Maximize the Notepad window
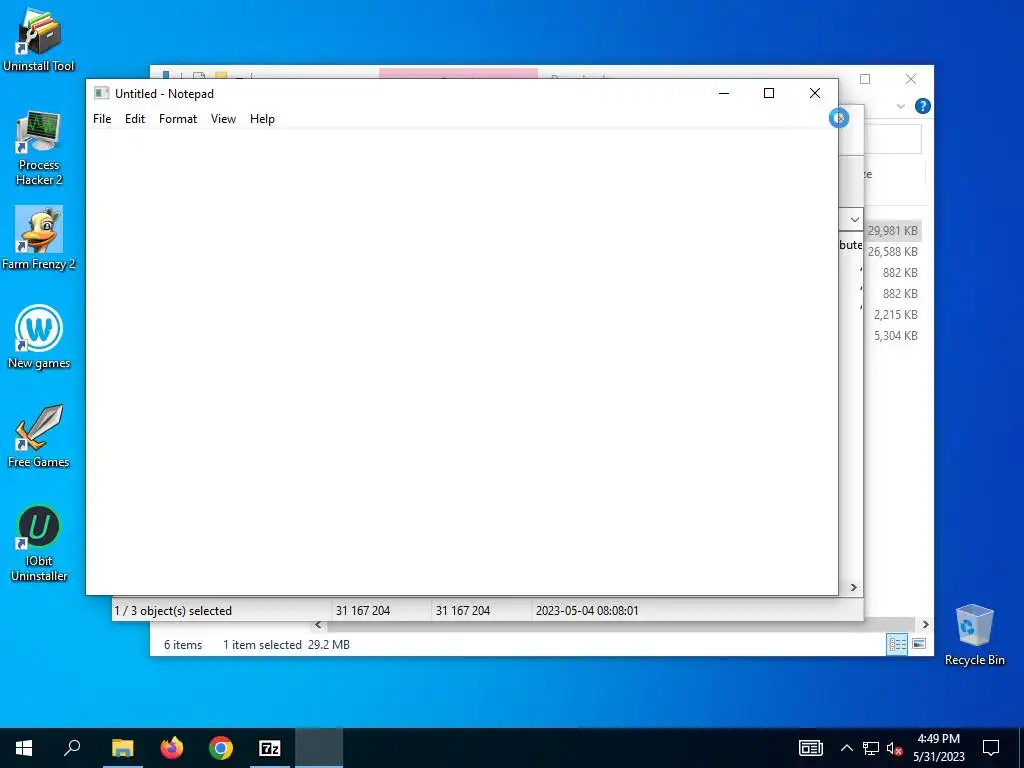The height and width of the screenshot is (768, 1024). [769, 93]
